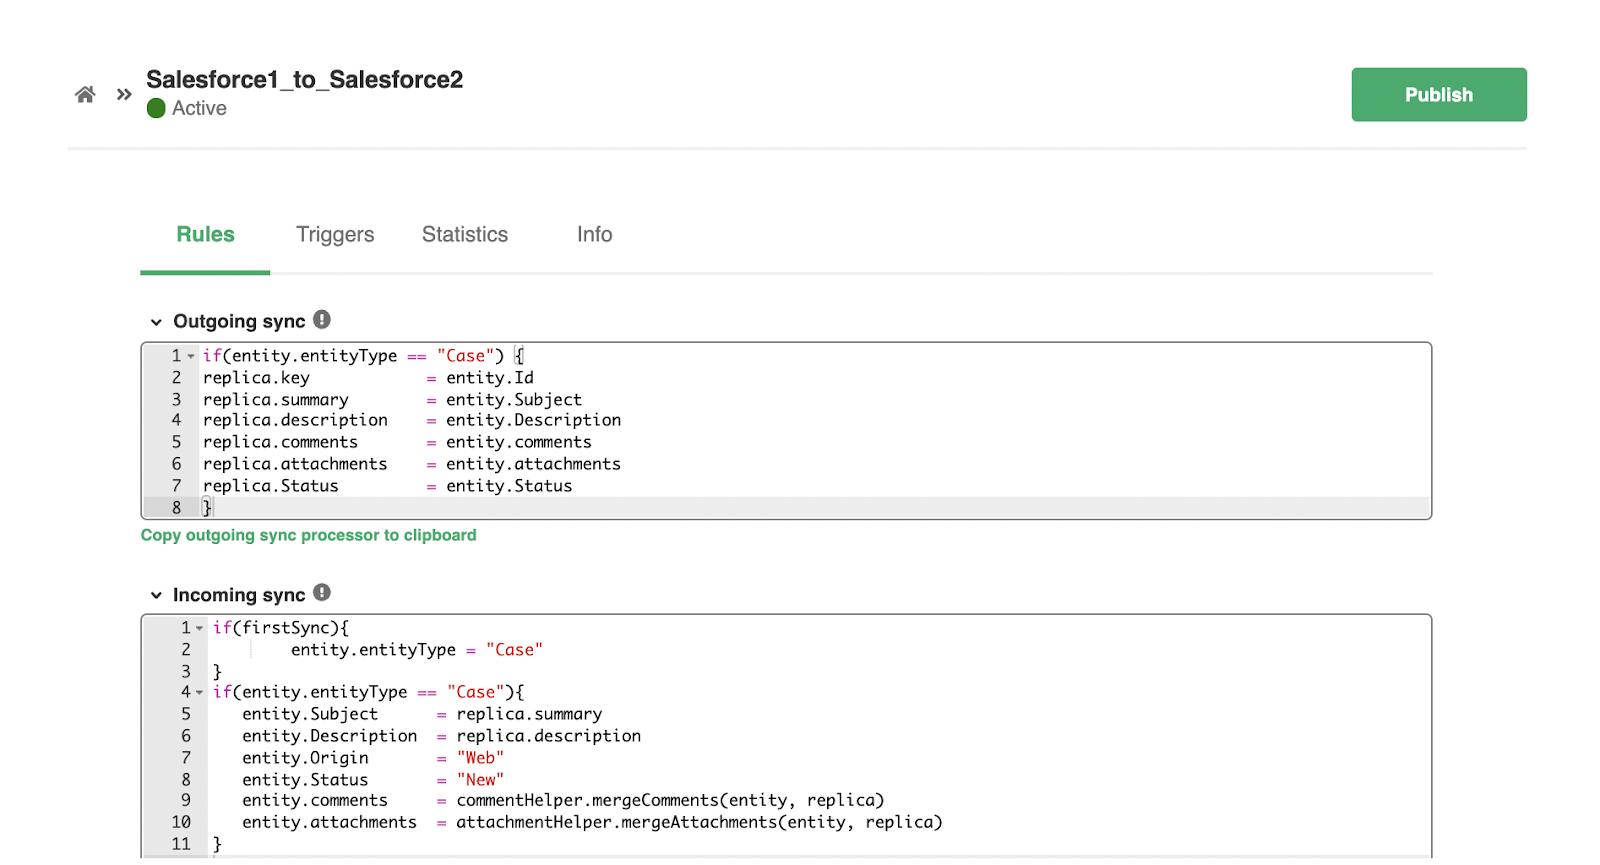Open the Outgoing sync info icon
The width and height of the screenshot is (1600, 865).
point(322,319)
